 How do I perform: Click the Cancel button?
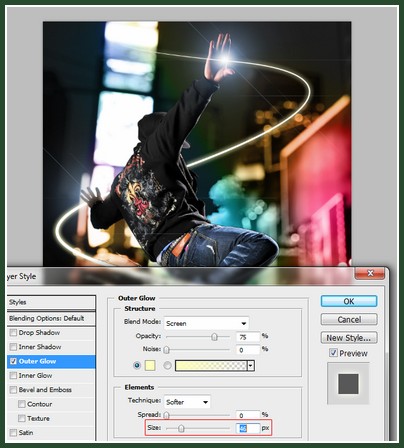pyautogui.click(x=349, y=320)
